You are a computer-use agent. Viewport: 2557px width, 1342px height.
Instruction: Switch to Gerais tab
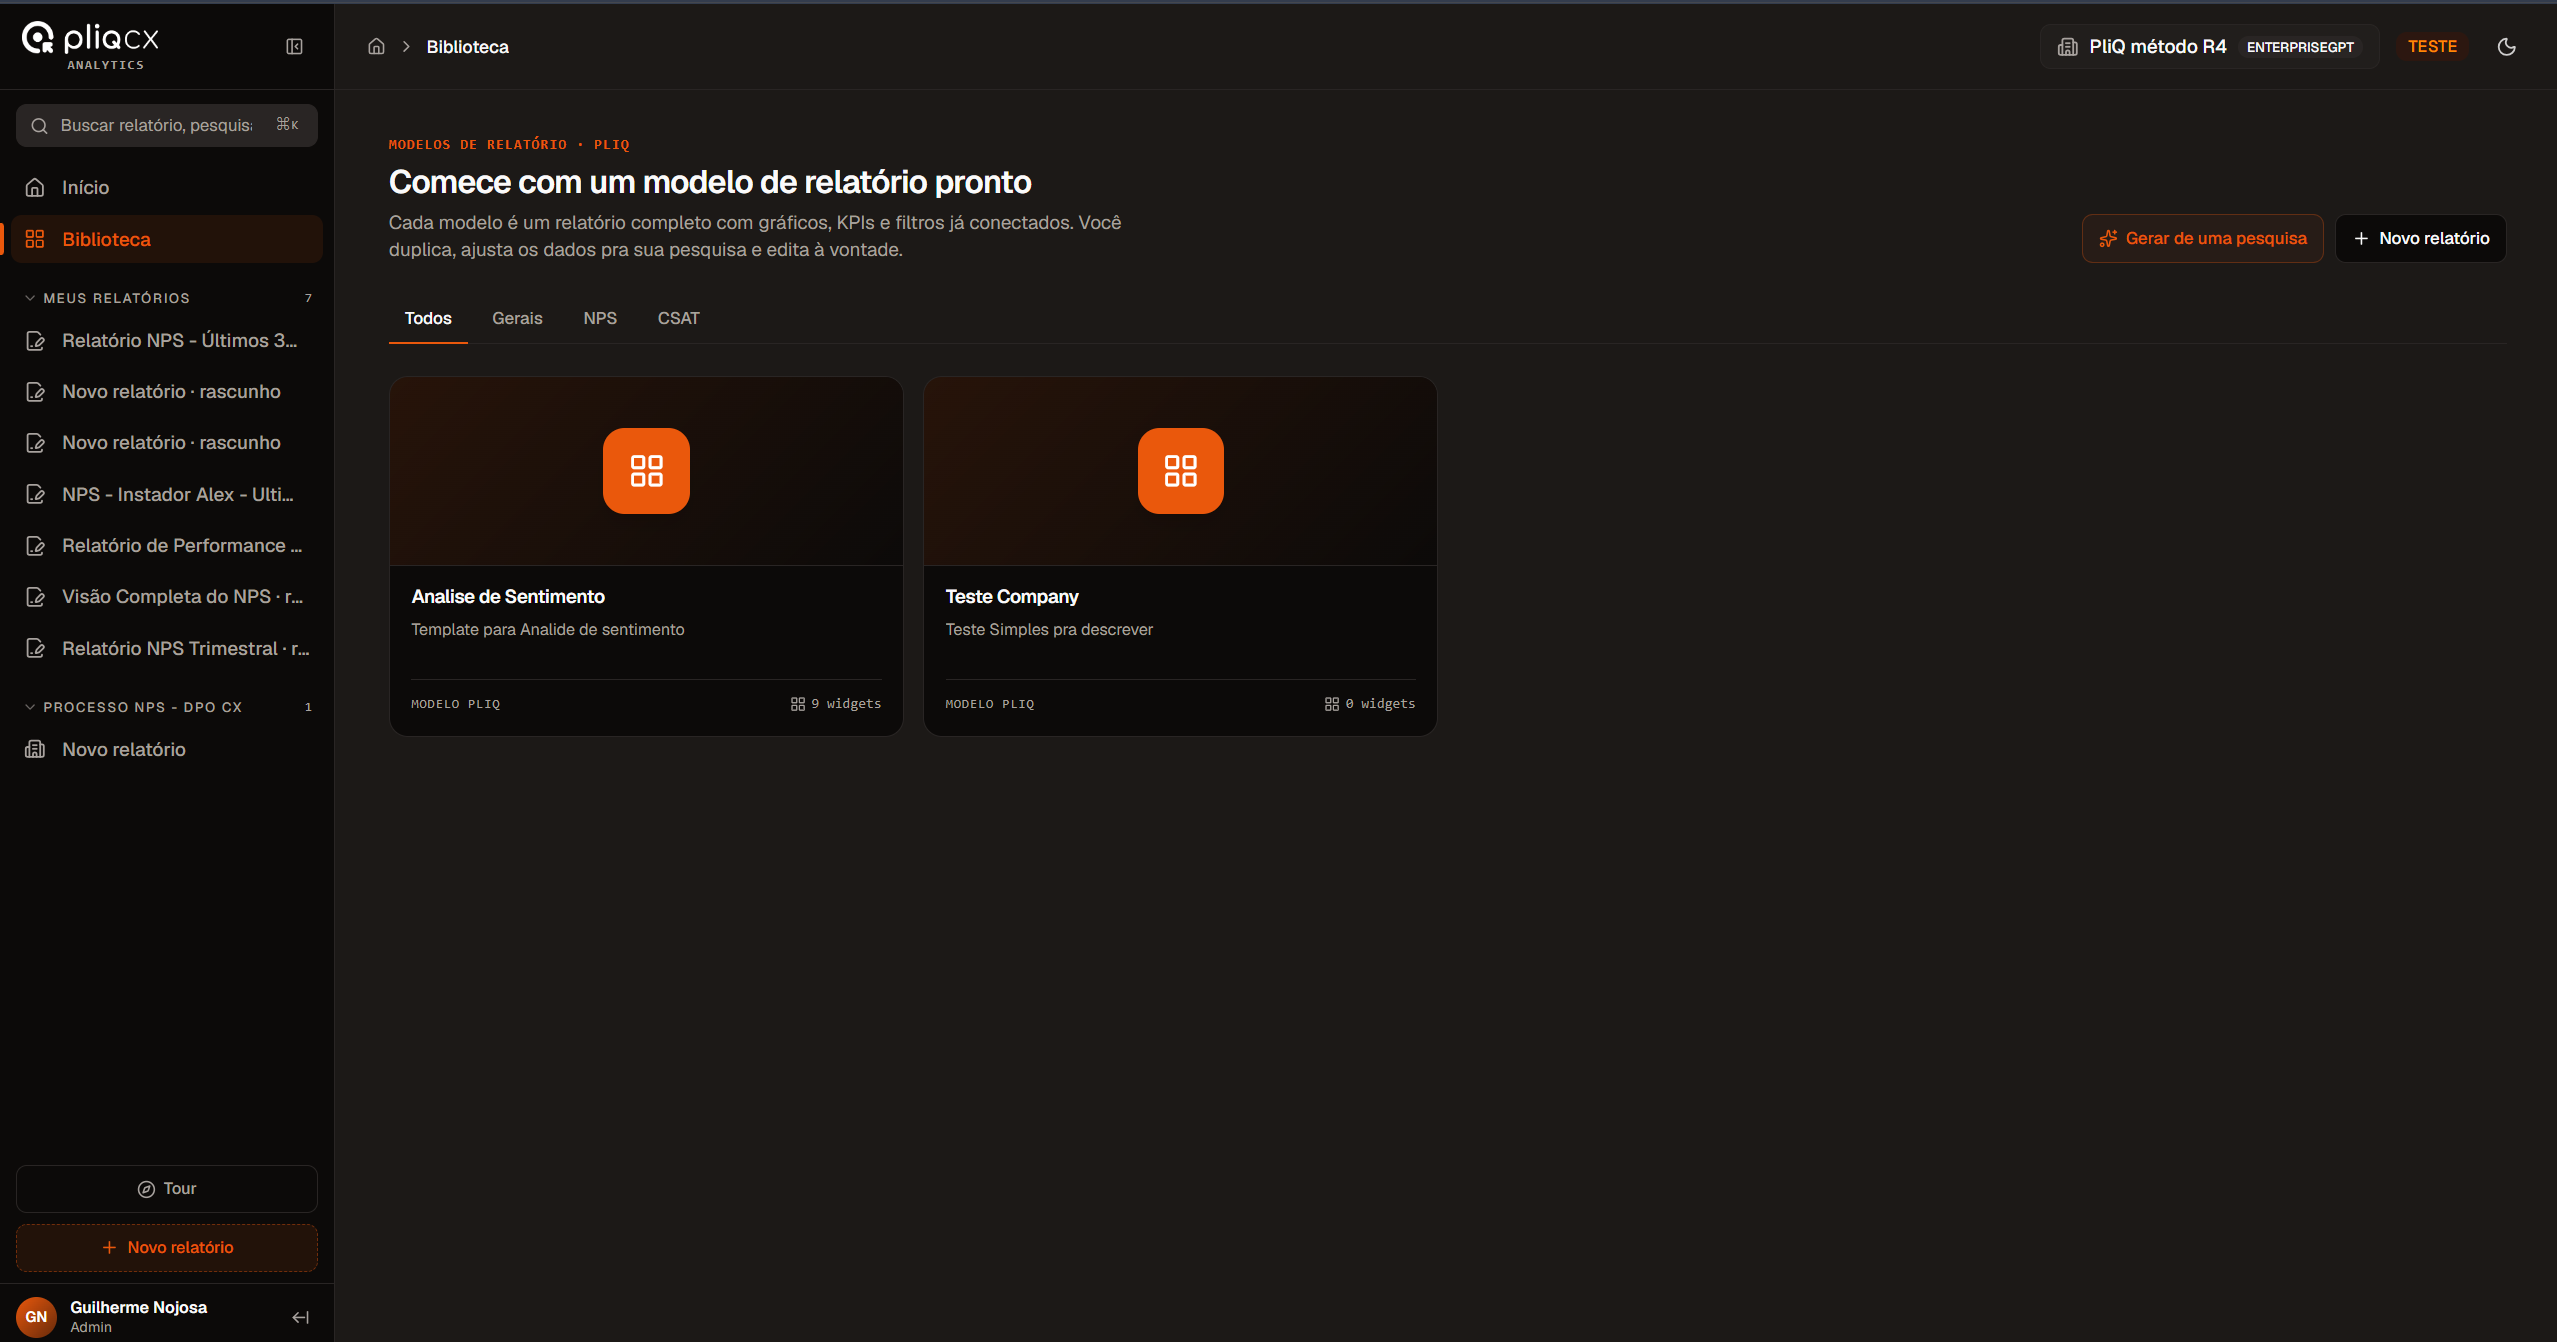(x=517, y=318)
